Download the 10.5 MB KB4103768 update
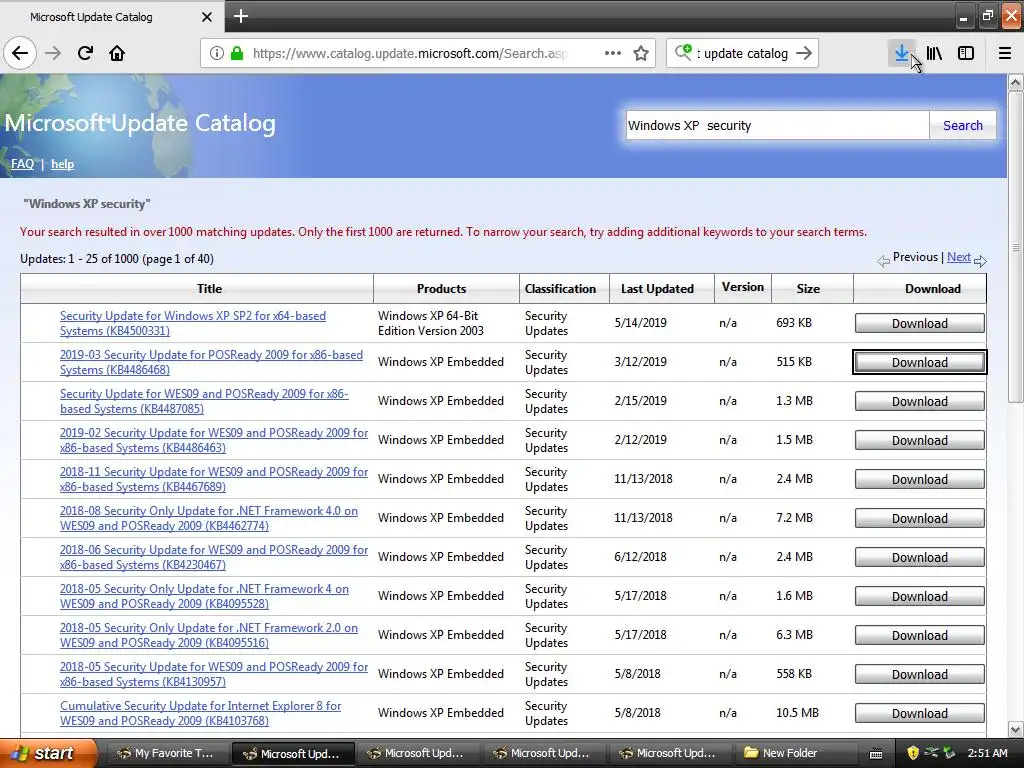The height and width of the screenshot is (768, 1024). (920, 713)
